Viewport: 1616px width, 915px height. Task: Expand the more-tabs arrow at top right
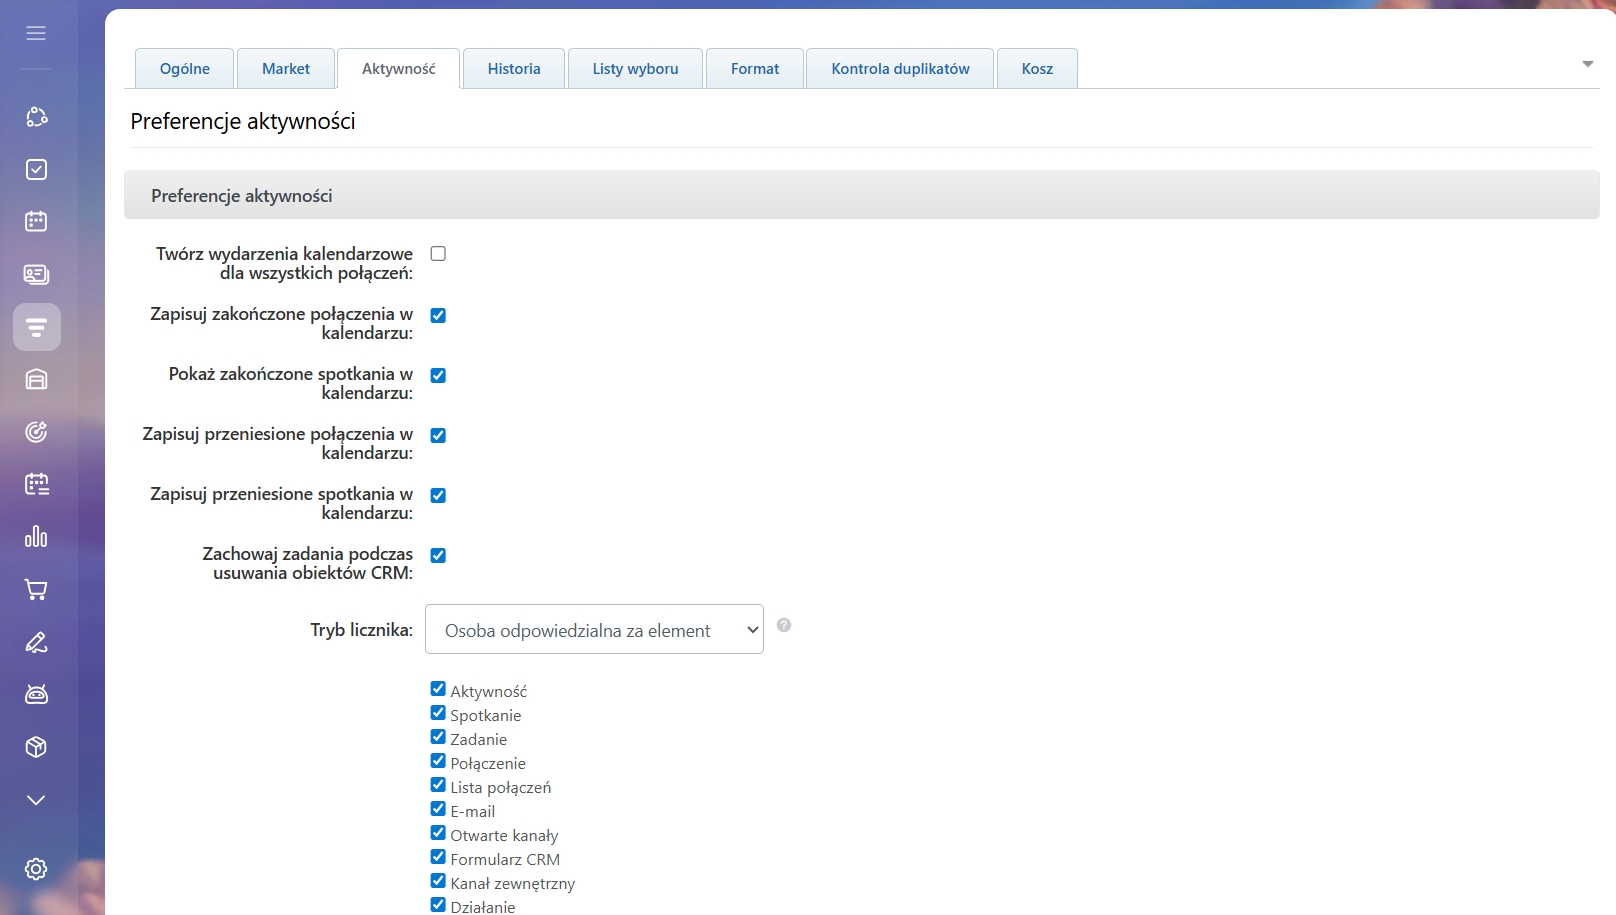pyautogui.click(x=1587, y=64)
